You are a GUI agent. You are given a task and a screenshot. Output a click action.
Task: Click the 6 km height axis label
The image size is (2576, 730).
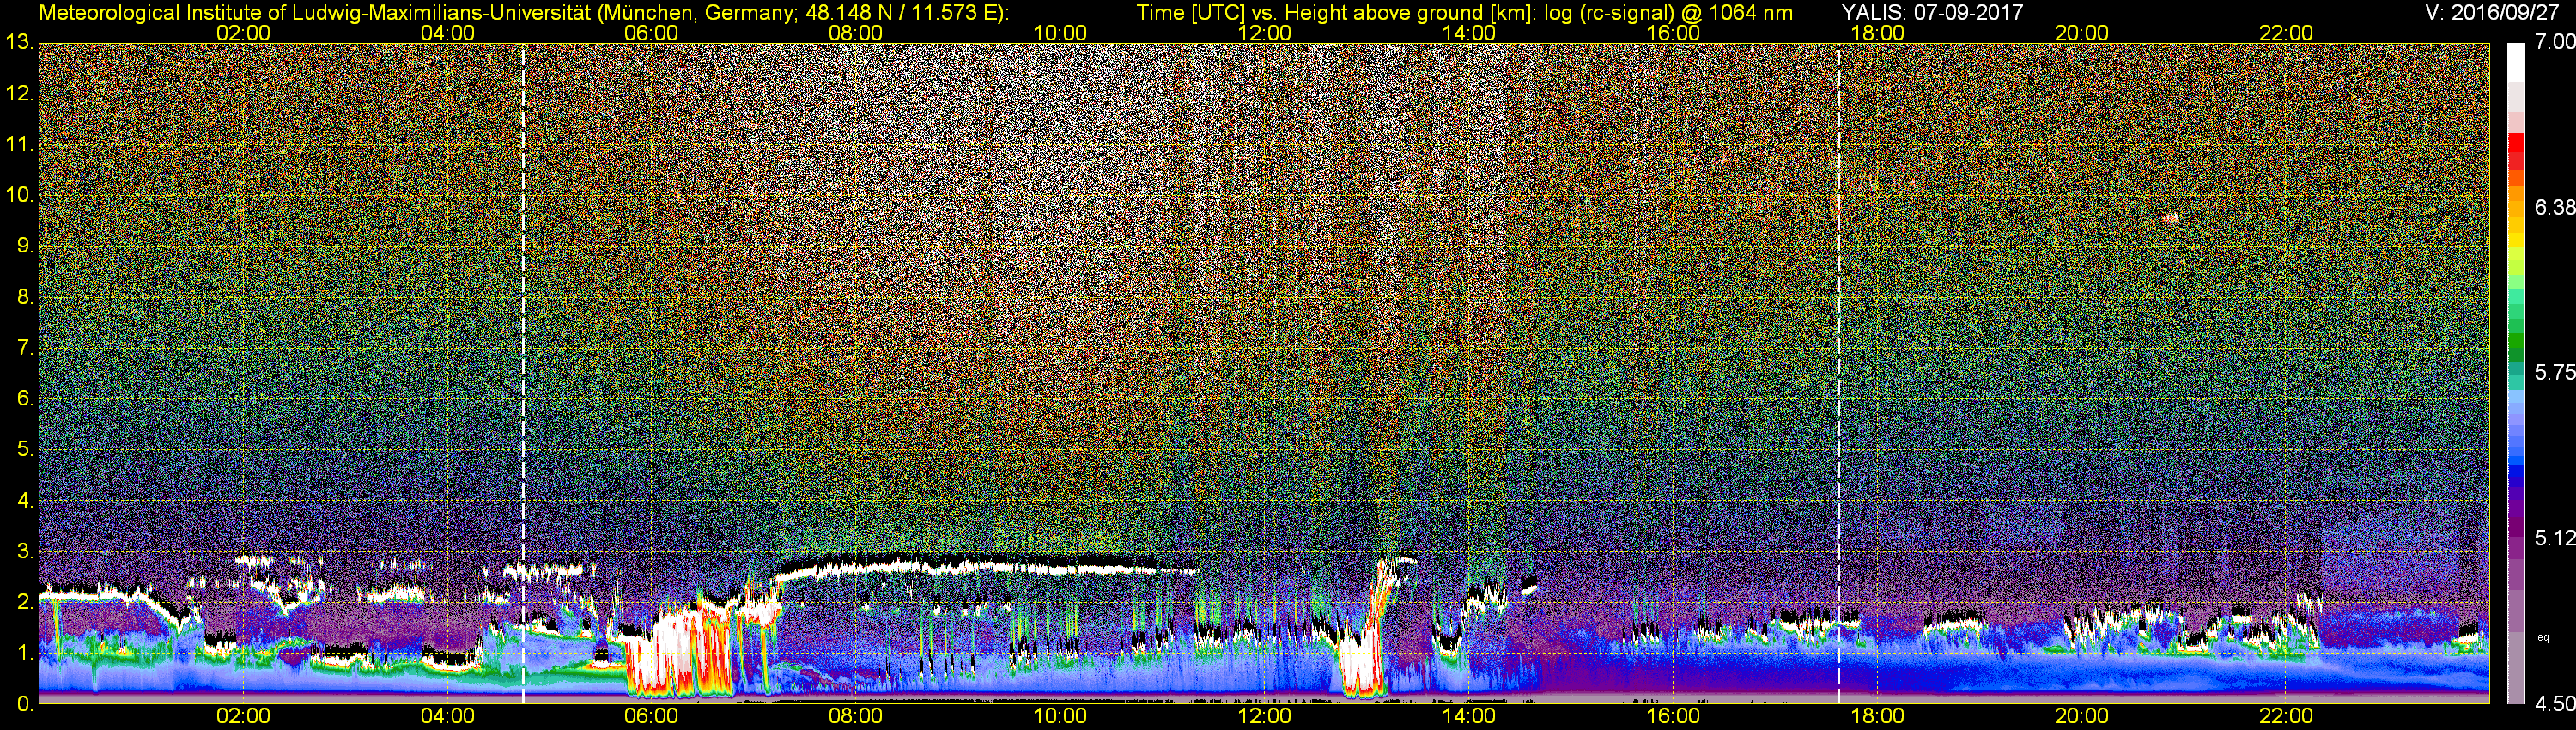pos(24,399)
